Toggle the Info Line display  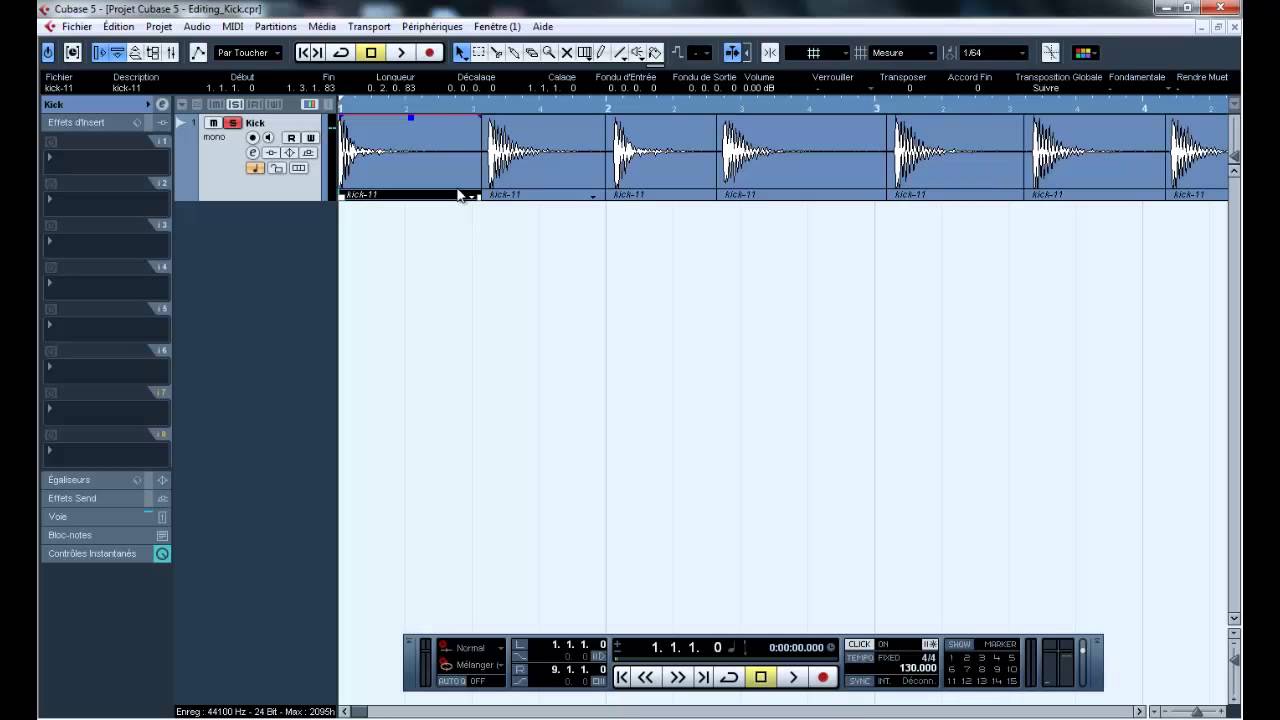point(118,53)
